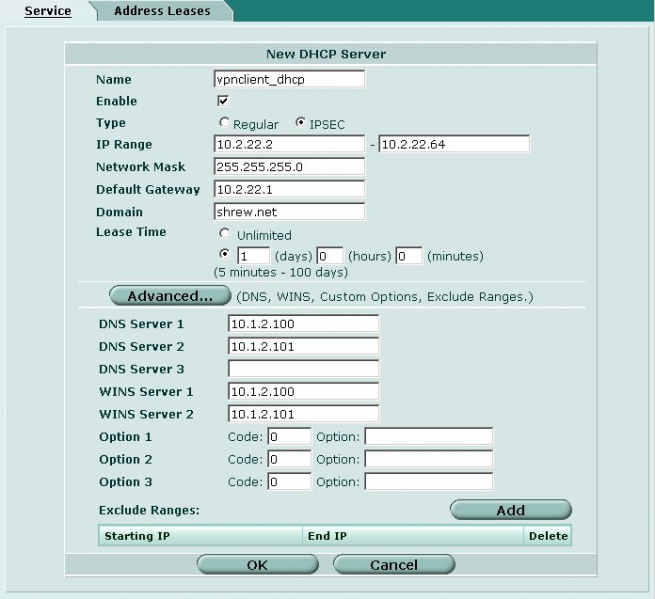Viewport: 655px width, 599px height.
Task: Select the timed lease radio button
Action: [224, 254]
